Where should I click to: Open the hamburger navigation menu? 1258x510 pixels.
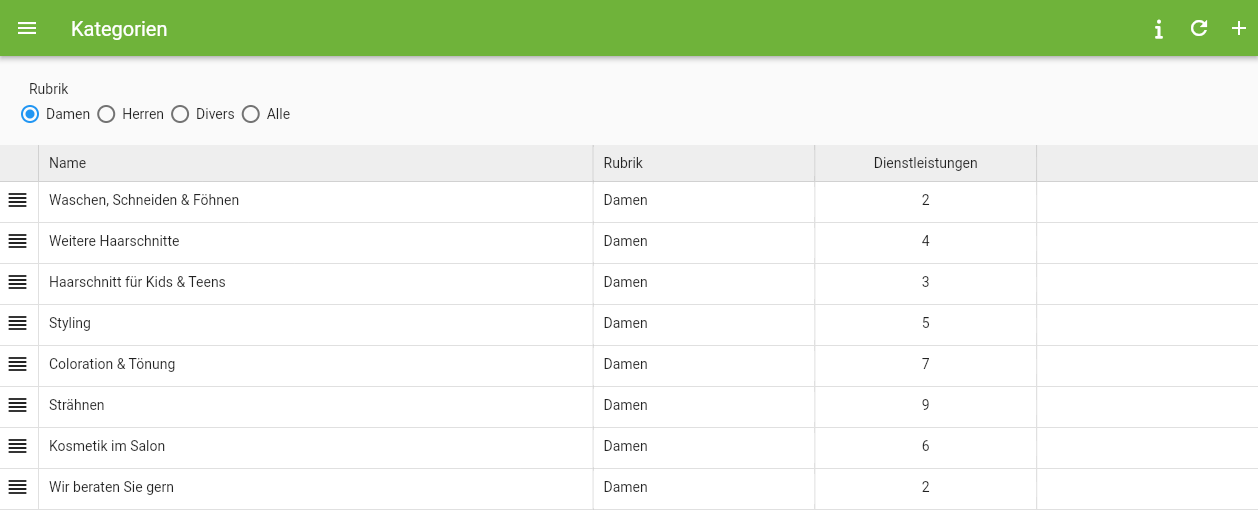pos(27,29)
